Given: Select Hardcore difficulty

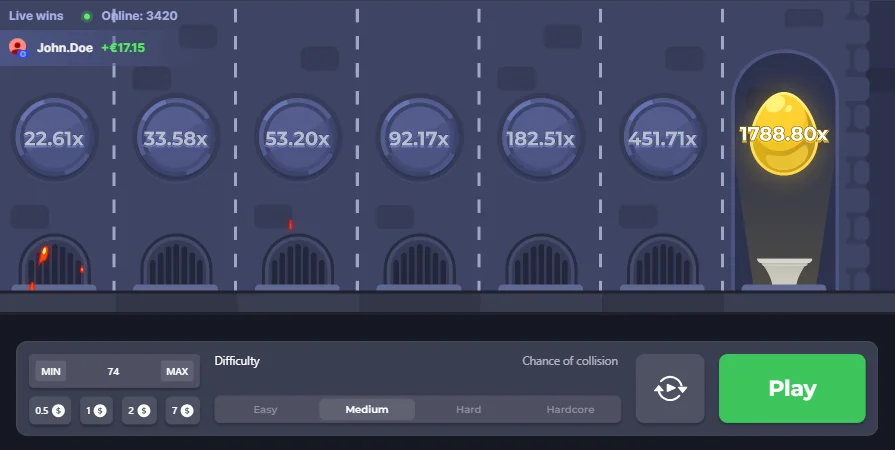Looking at the screenshot, I should 570,409.
